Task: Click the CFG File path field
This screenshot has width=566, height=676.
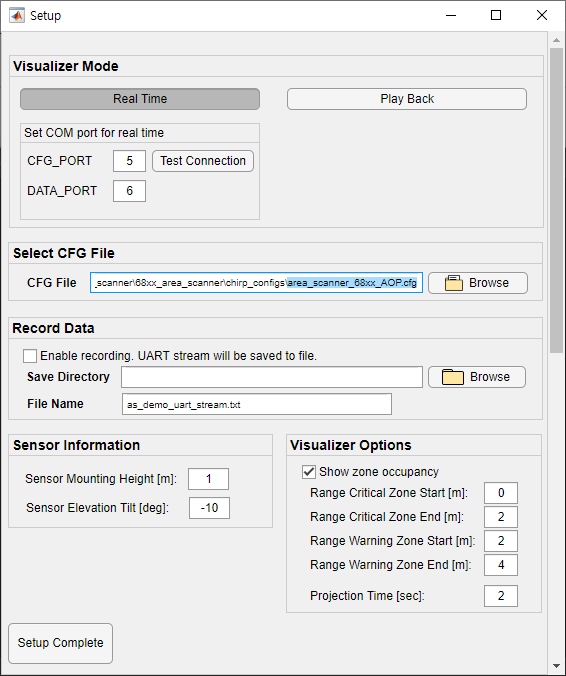Action: (x=256, y=283)
